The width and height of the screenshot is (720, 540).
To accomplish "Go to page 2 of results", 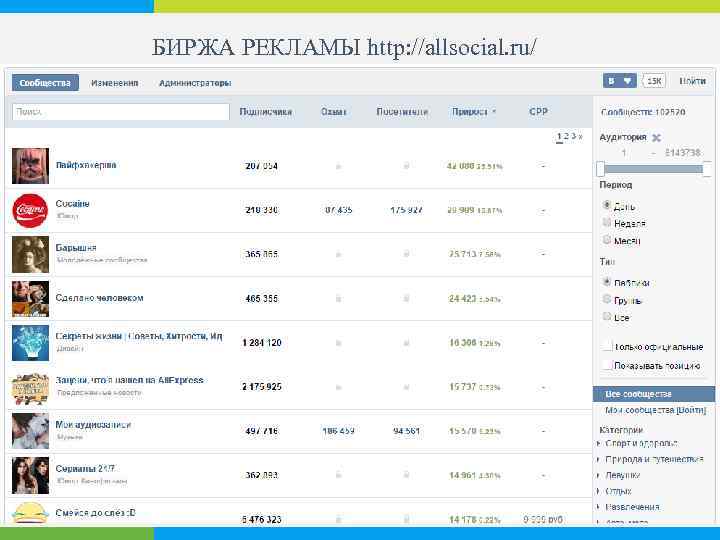I will pyautogui.click(x=566, y=136).
